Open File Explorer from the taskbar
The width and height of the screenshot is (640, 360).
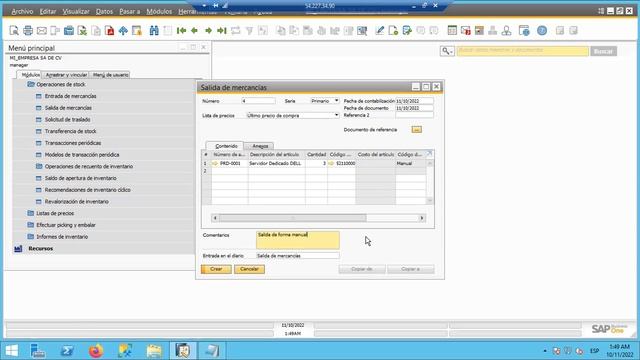pyautogui.click(x=154, y=351)
